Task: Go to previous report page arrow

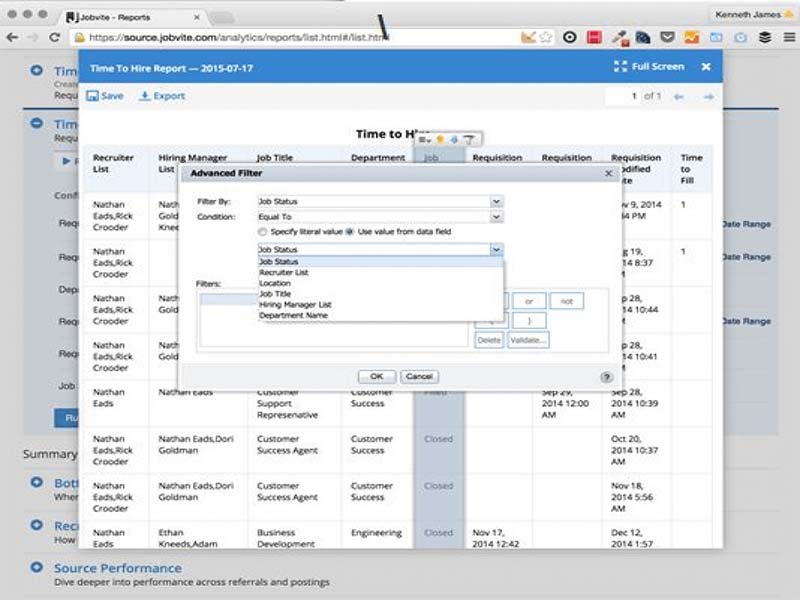Action: pyautogui.click(x=679, y=97)
